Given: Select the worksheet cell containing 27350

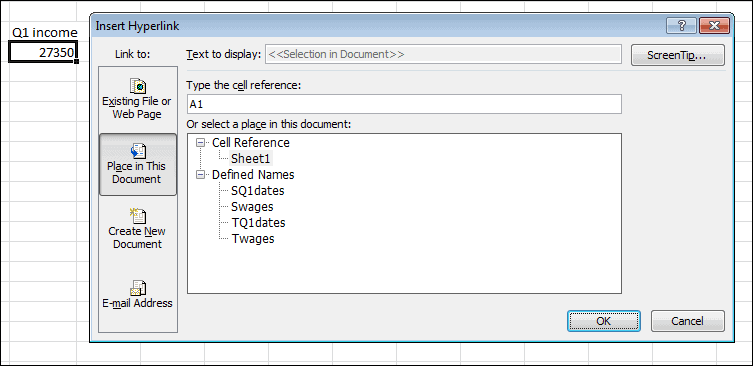Looking at the screenshot, I should 43,52.
